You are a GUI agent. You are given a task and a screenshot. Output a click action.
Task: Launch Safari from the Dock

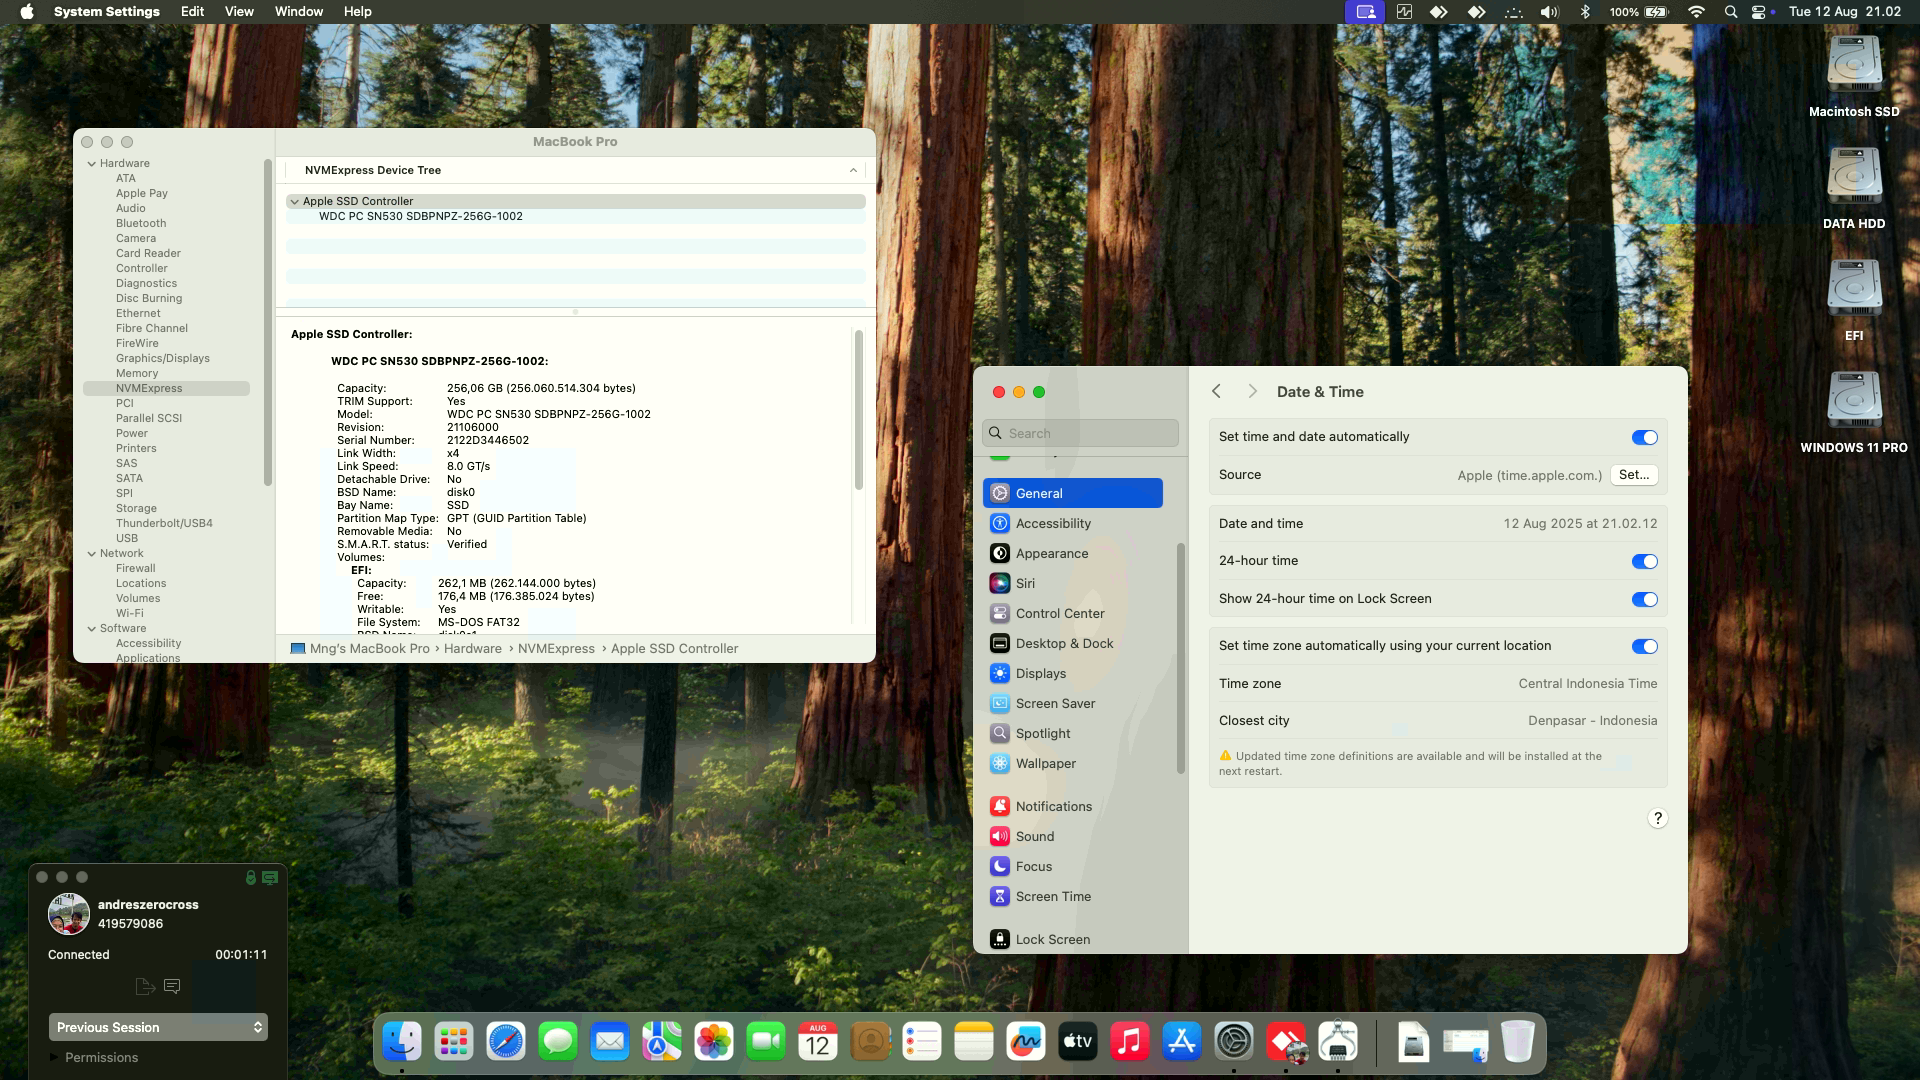coord(506,1042)
